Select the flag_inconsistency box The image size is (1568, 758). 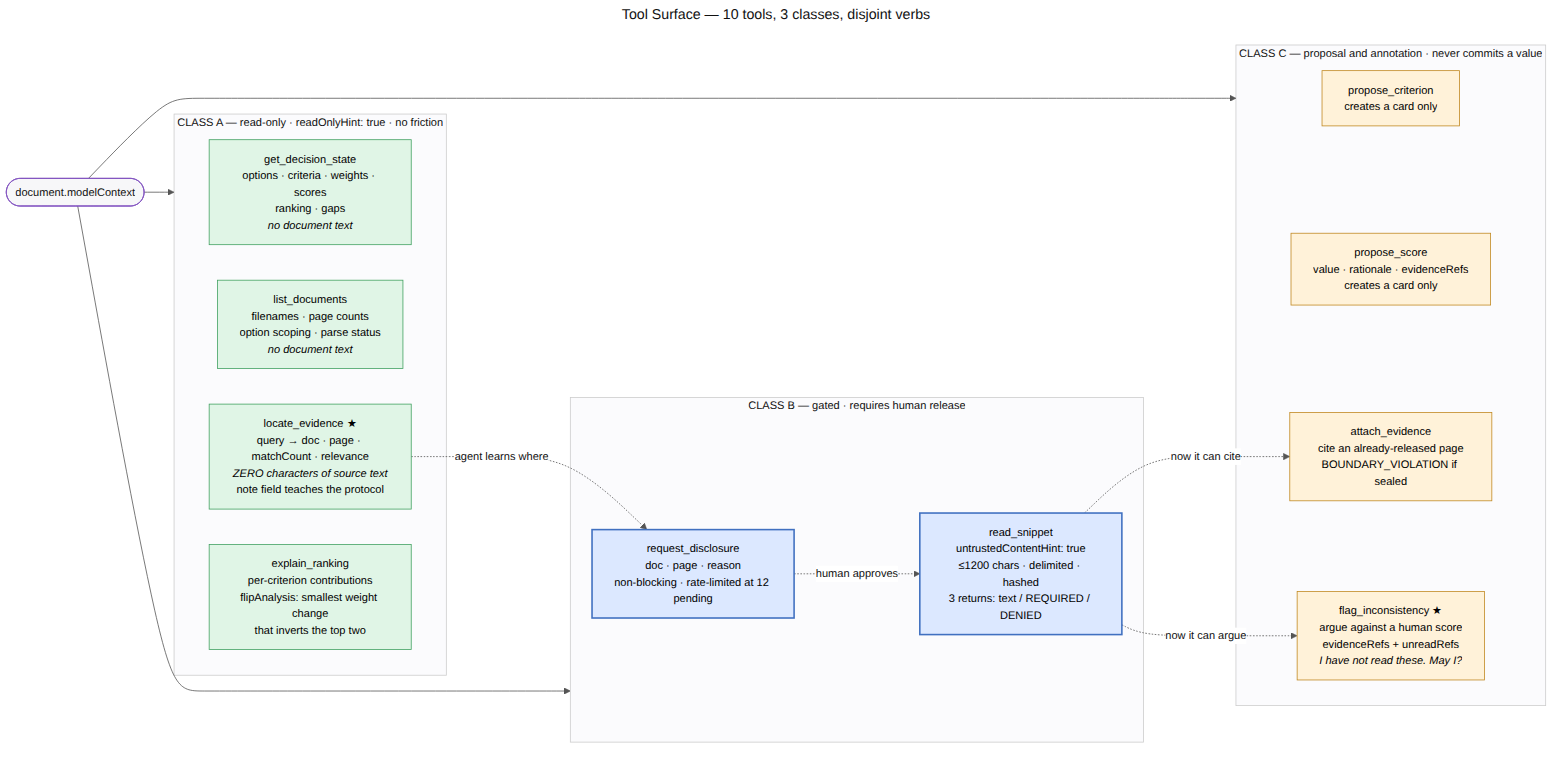[x=1390, y=635]
